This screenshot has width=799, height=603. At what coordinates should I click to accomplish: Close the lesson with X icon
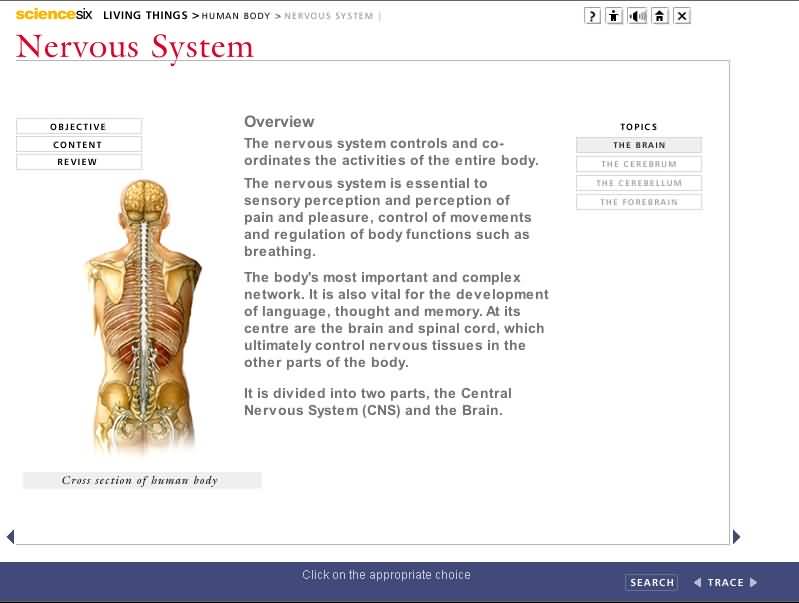pos(682,16)
